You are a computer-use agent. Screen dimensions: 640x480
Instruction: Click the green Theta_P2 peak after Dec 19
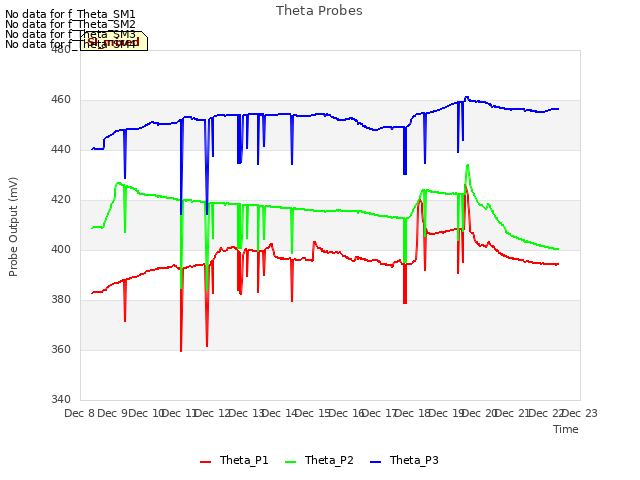[468, 165]
